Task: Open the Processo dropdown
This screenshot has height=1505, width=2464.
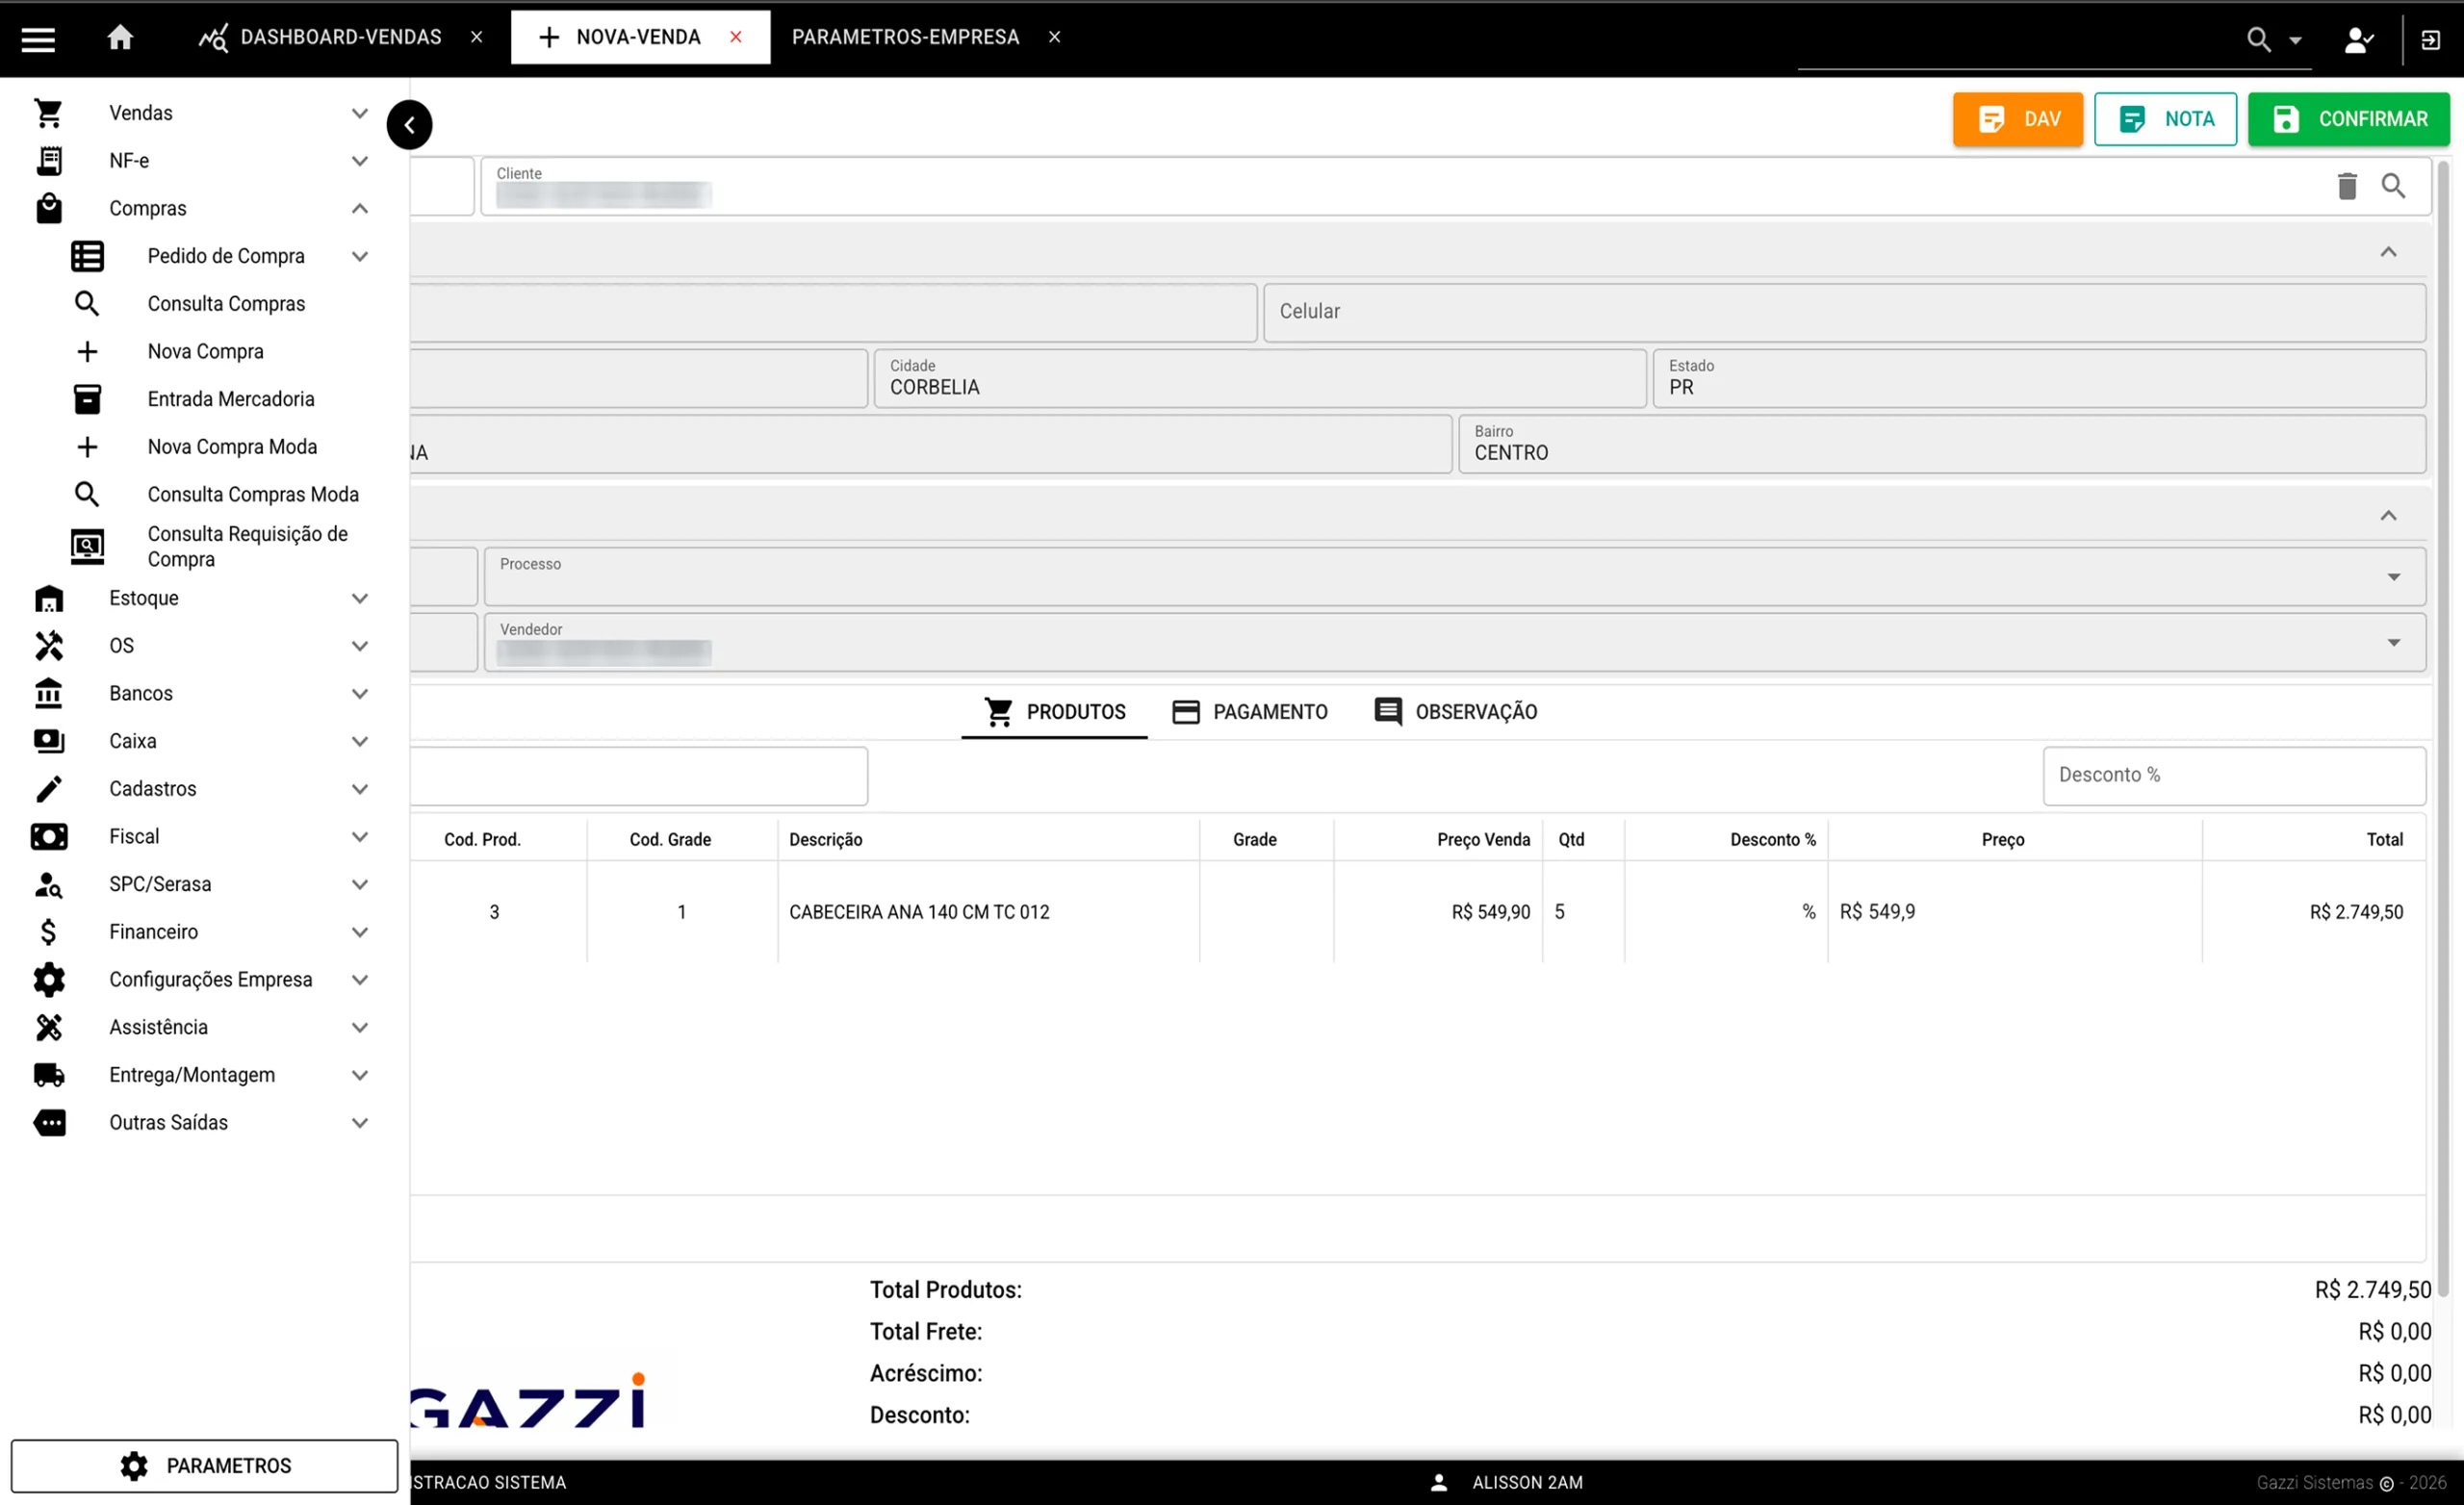Action: coord(2393,577)
